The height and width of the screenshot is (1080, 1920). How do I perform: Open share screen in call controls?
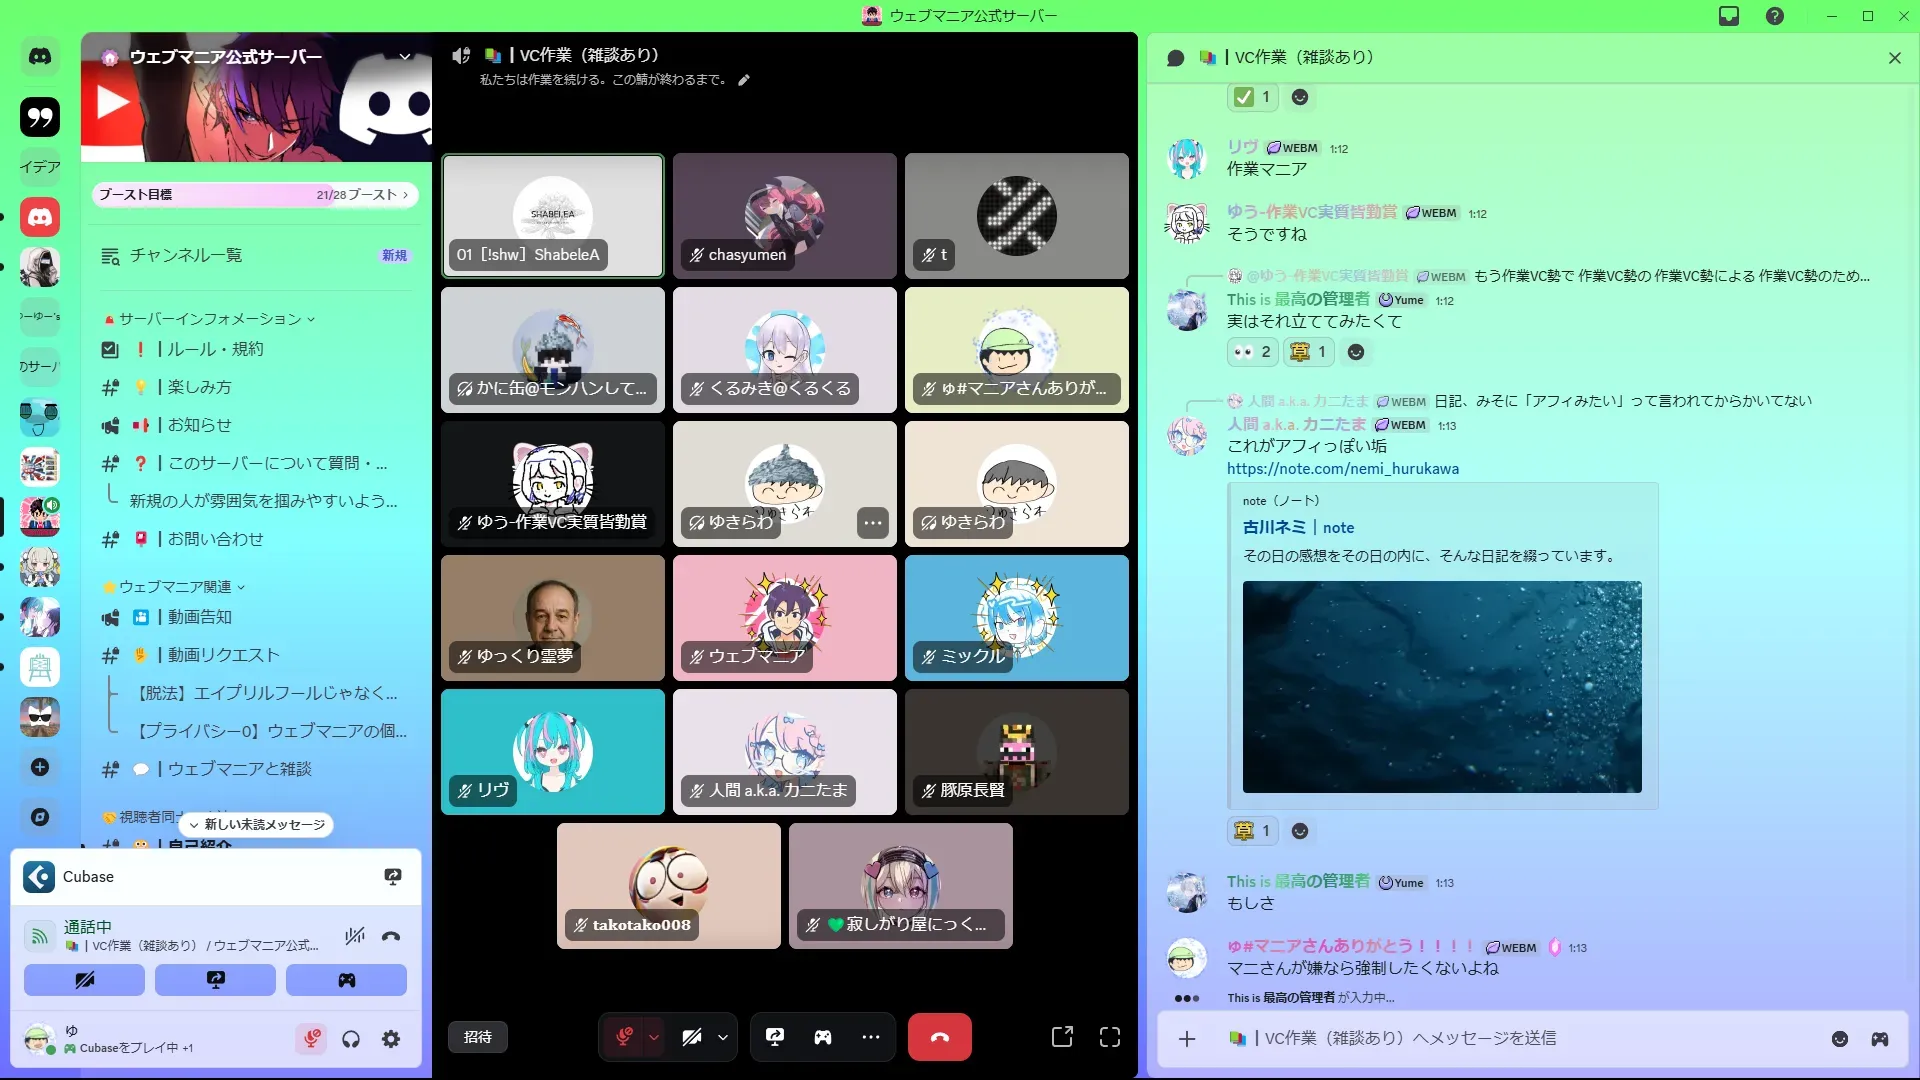(x=775, y=1037)
